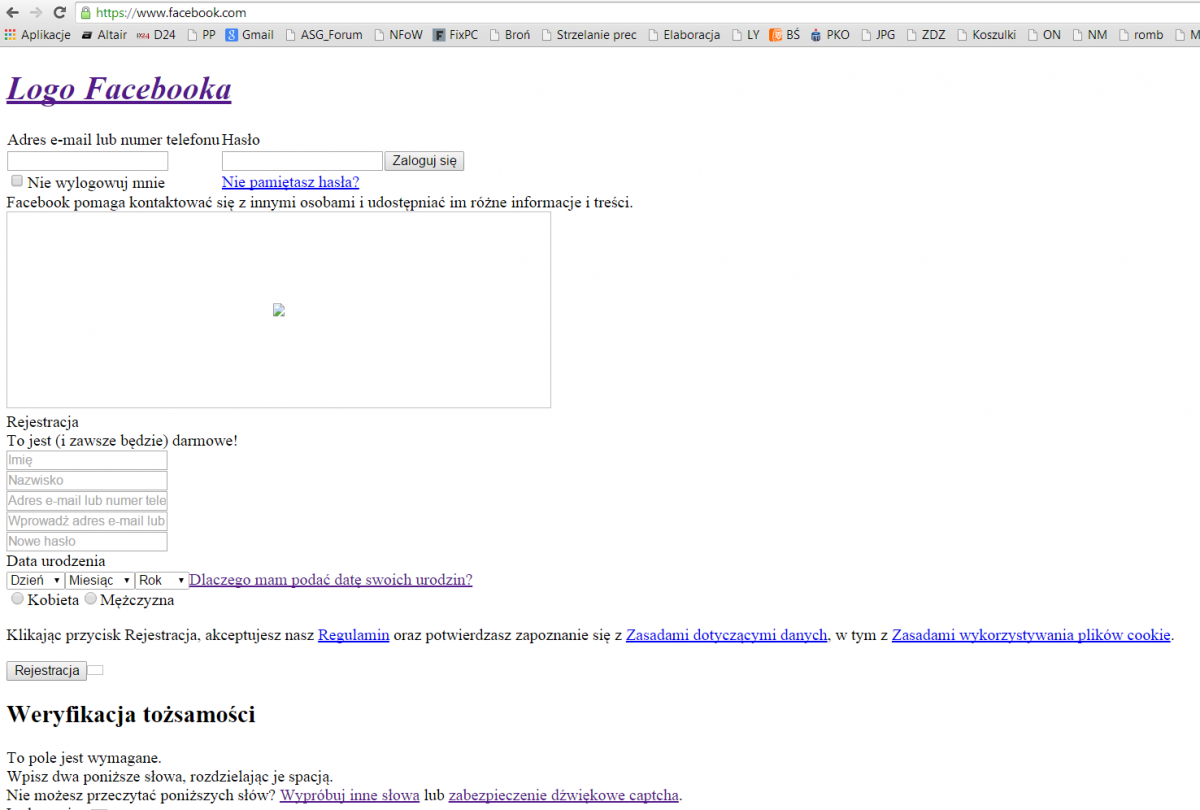Open the JPG bookmark
Screen dimensions: 1200x810
[x=877, y=35]
